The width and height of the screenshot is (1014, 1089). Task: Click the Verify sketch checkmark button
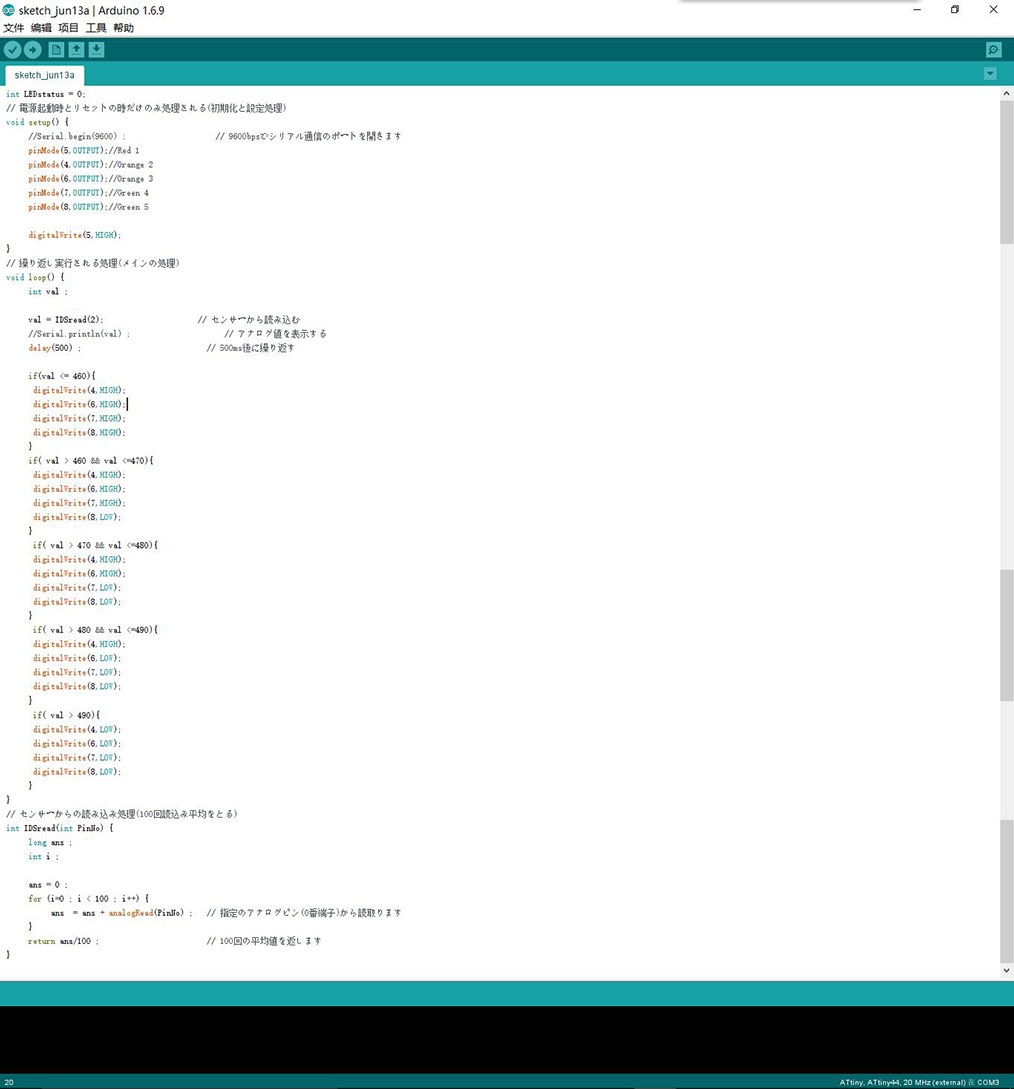(x=13, y=50)
